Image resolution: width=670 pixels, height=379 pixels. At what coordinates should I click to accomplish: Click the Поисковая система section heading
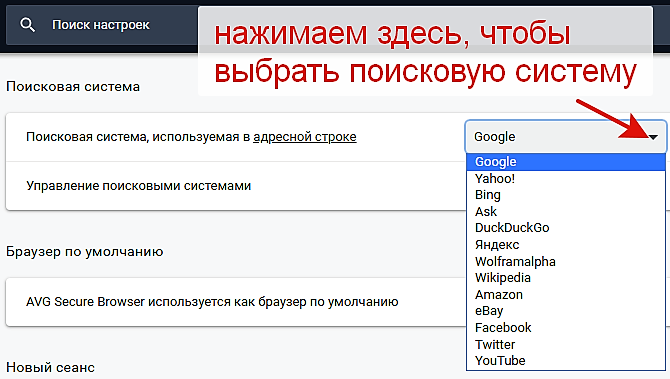coord(73,87)
